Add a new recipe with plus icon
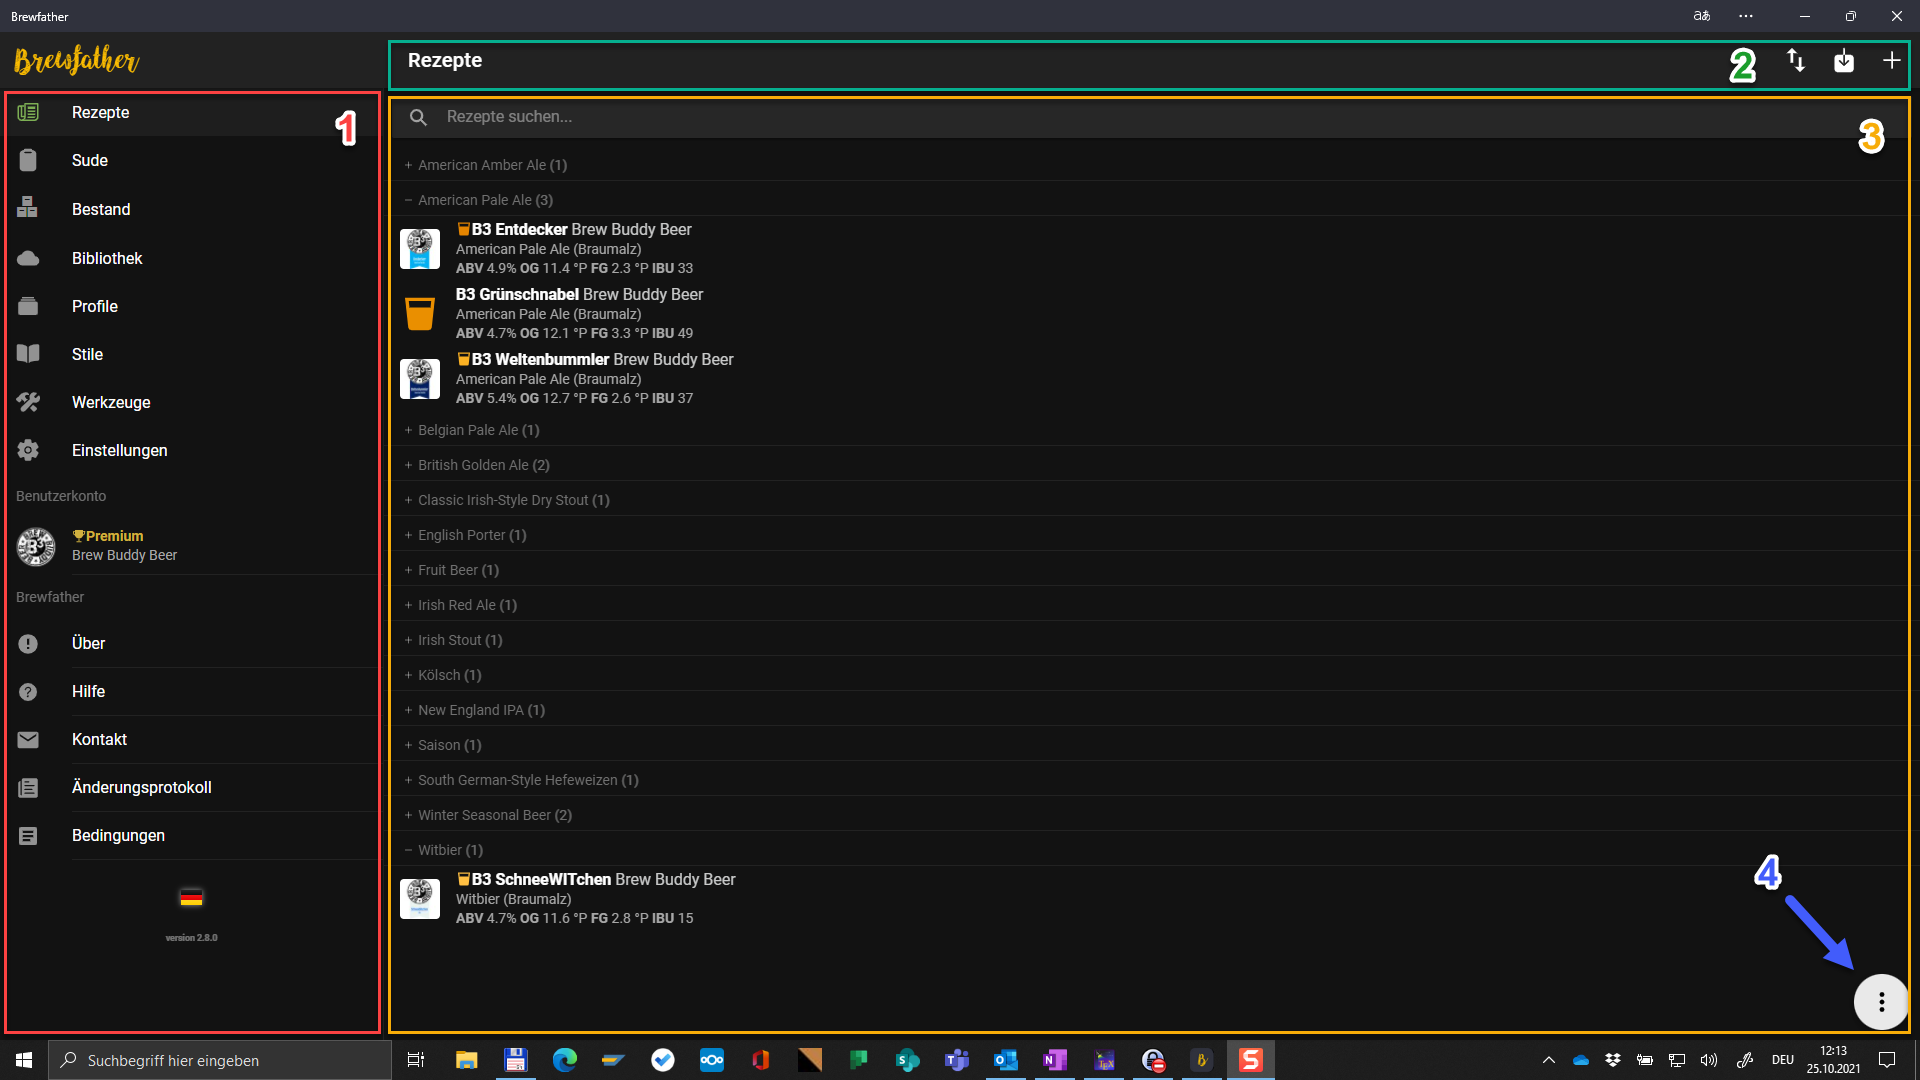 [1891, 61]
